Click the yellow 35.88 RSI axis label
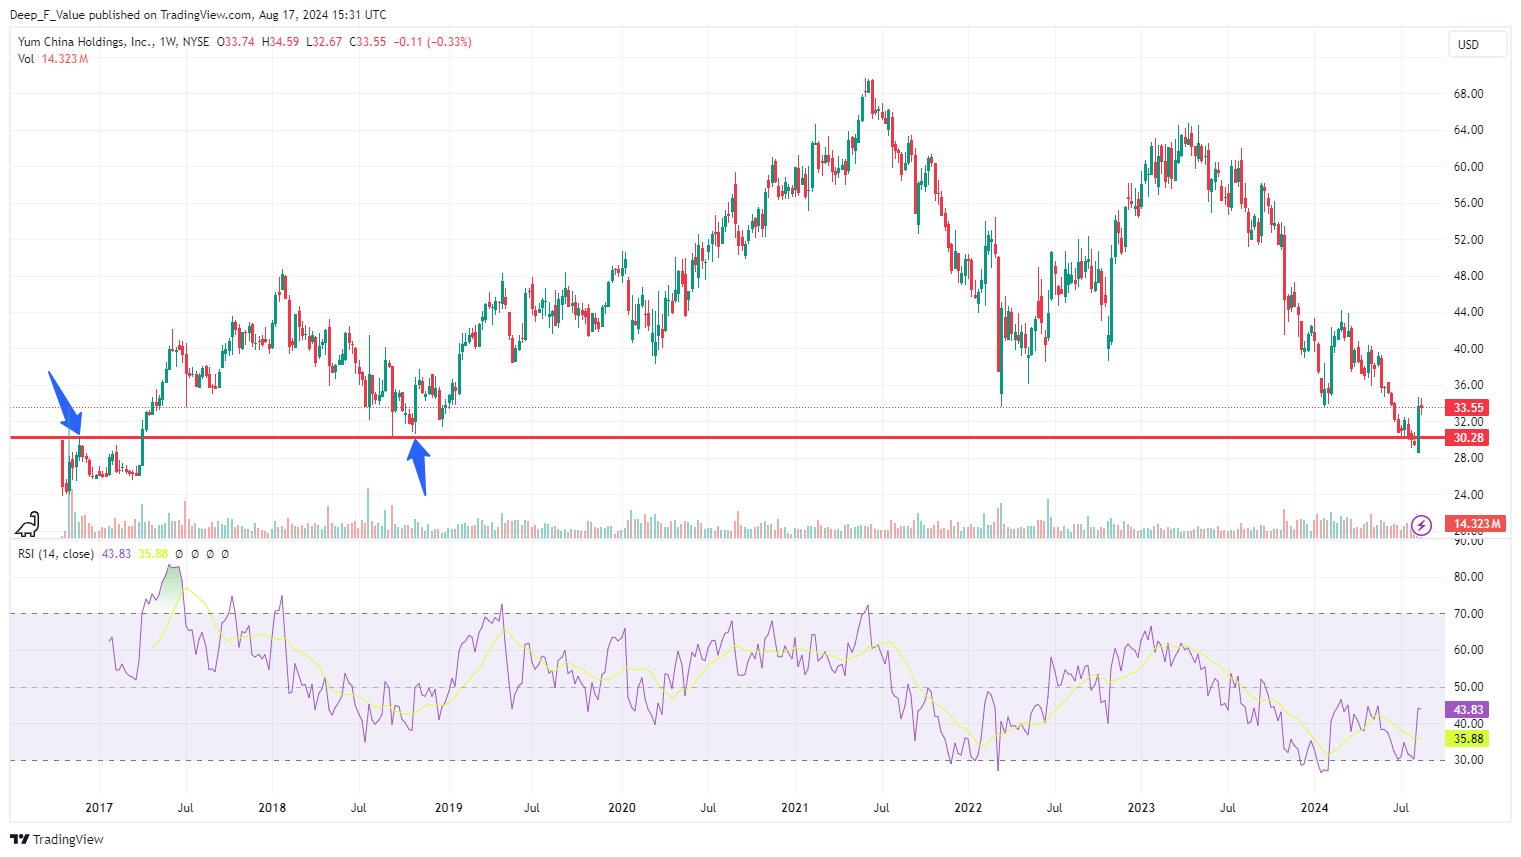 pos(1468,739)
